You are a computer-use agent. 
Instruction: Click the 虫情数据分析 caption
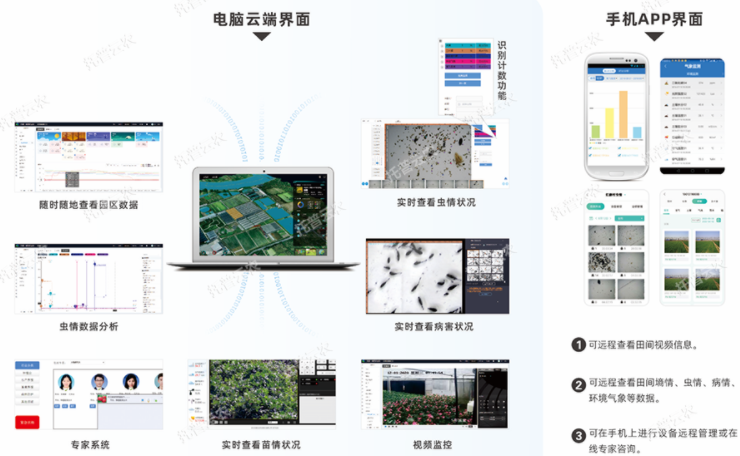89,326
